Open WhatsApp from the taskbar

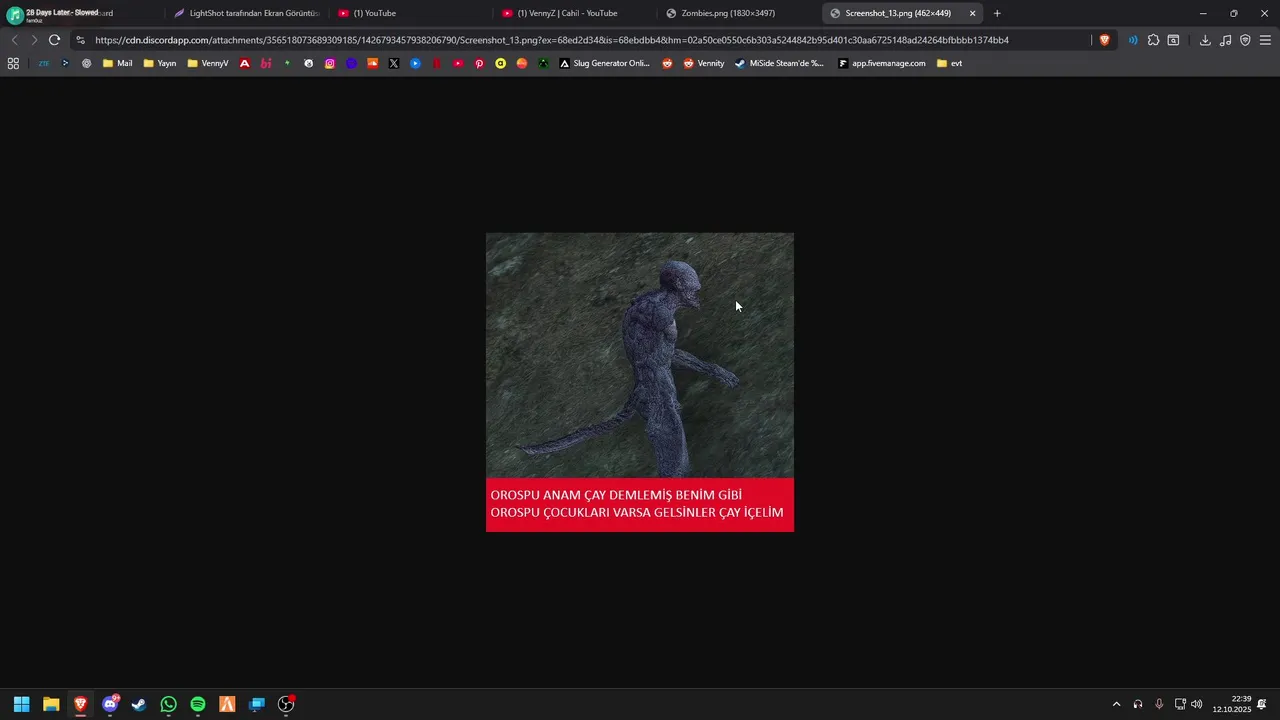coord(168,704)
